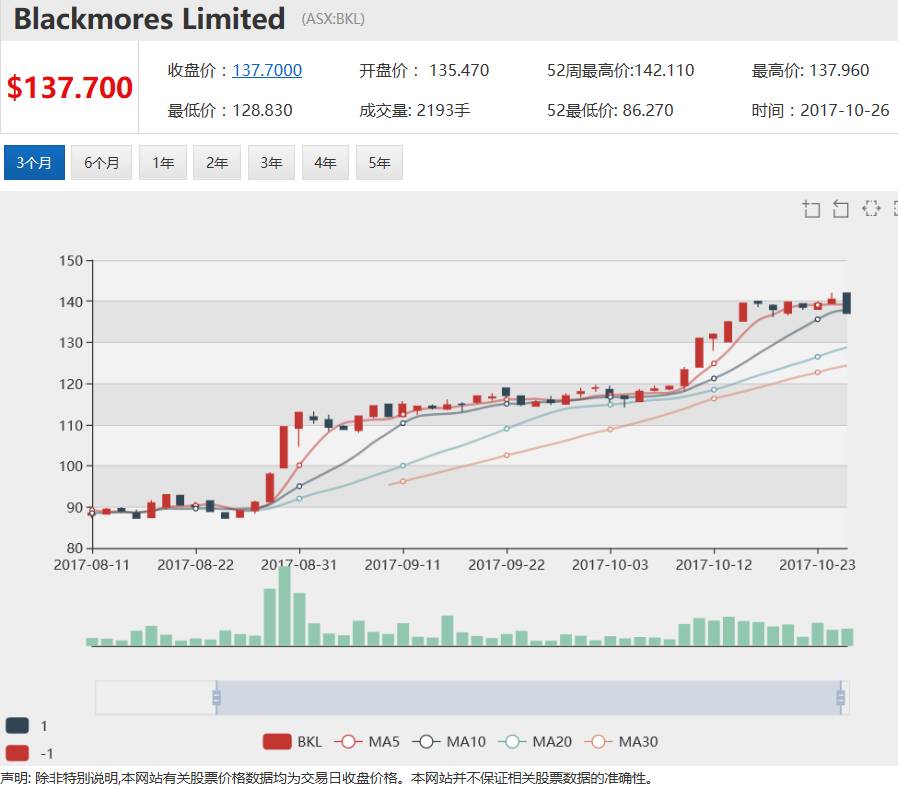This screenshot has width=898, height=790.
Task: Switch to the 6个月 time range
Action: point(101,163)
